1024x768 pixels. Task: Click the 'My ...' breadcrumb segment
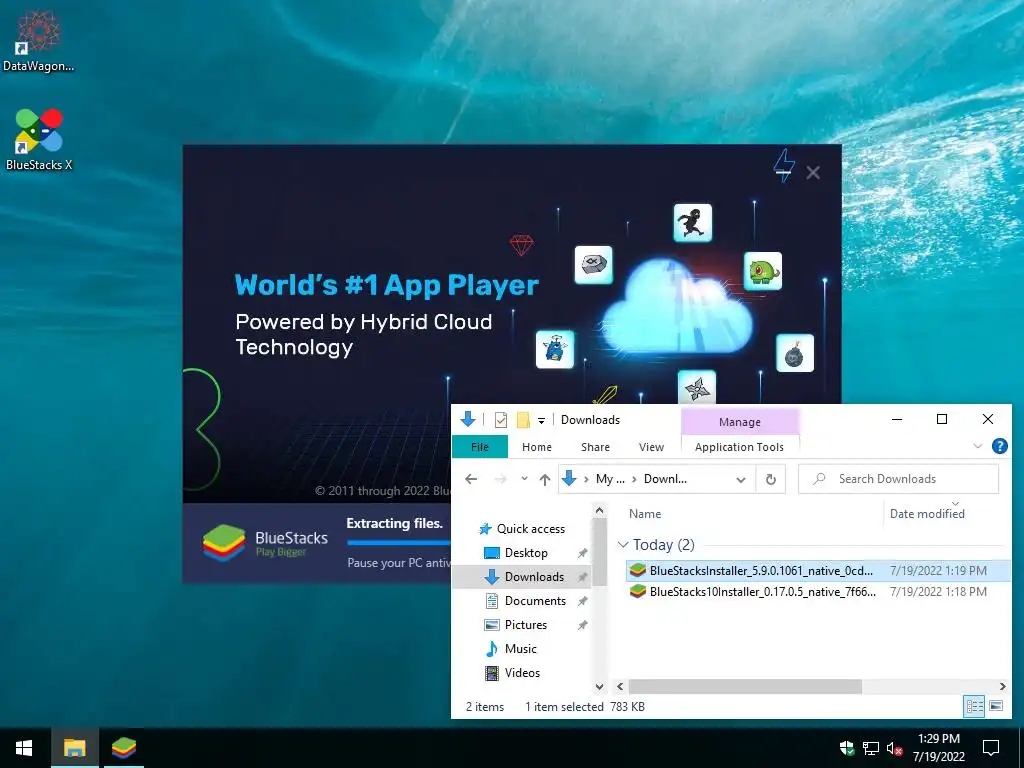[610, 479]
